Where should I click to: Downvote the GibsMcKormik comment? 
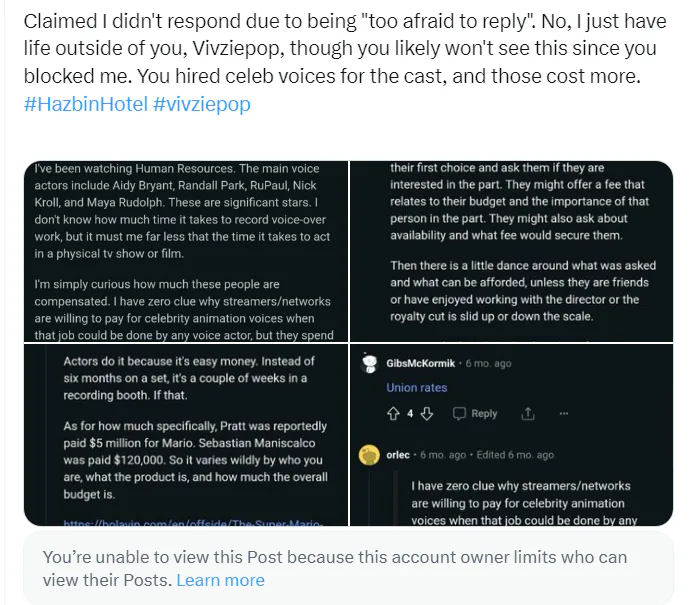pos(427,413)
